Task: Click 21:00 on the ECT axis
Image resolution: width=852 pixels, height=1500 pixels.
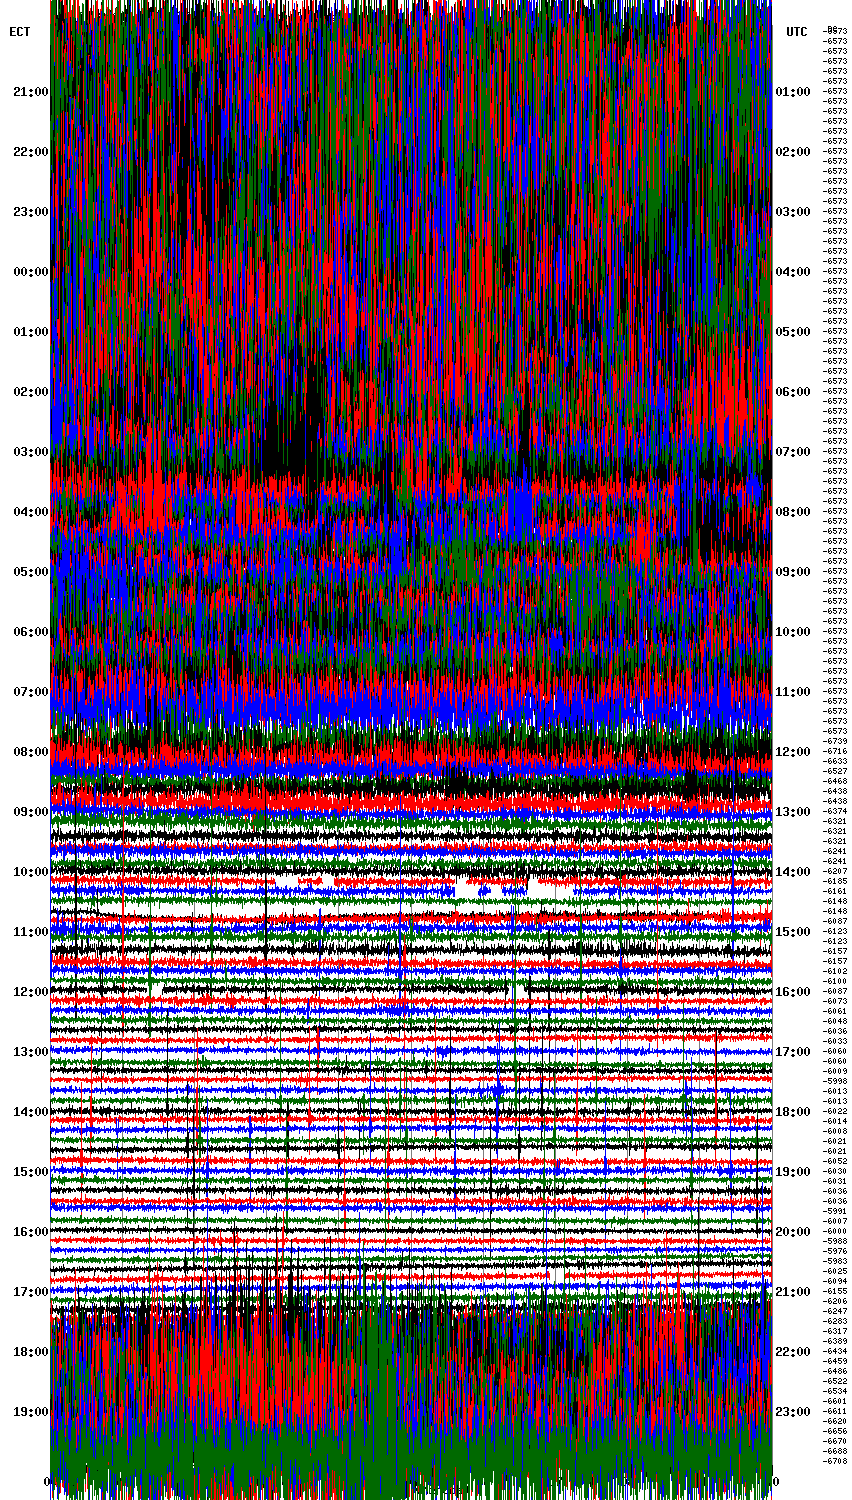Action: [x=31, y=91]
